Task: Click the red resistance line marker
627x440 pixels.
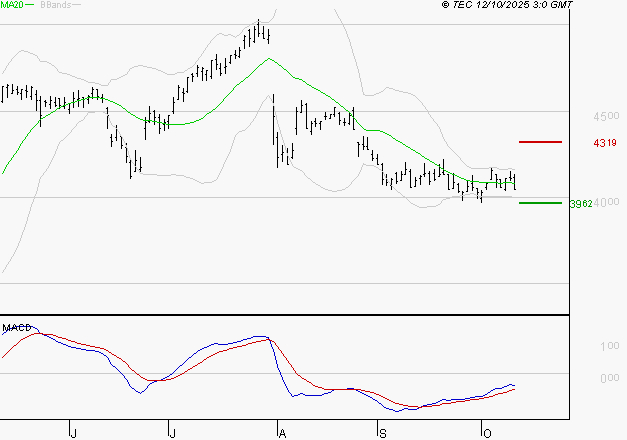Action: (x=540, y=142)
